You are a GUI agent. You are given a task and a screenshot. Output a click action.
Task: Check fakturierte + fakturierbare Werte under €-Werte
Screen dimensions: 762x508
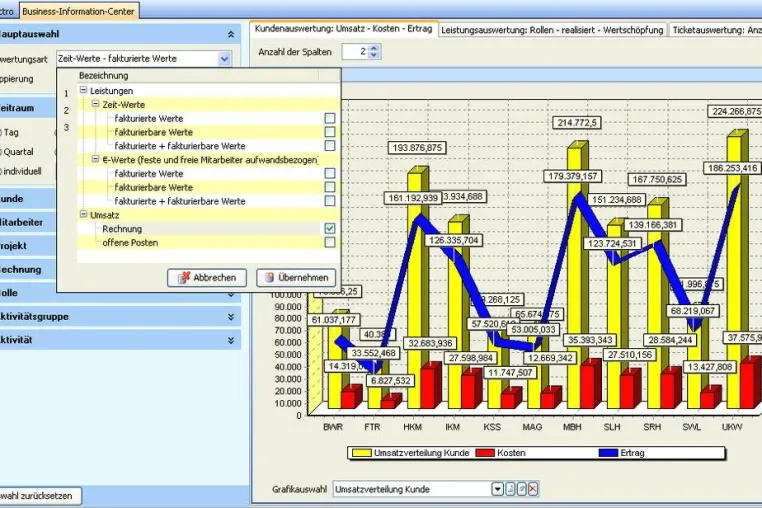tap(329, 201)
